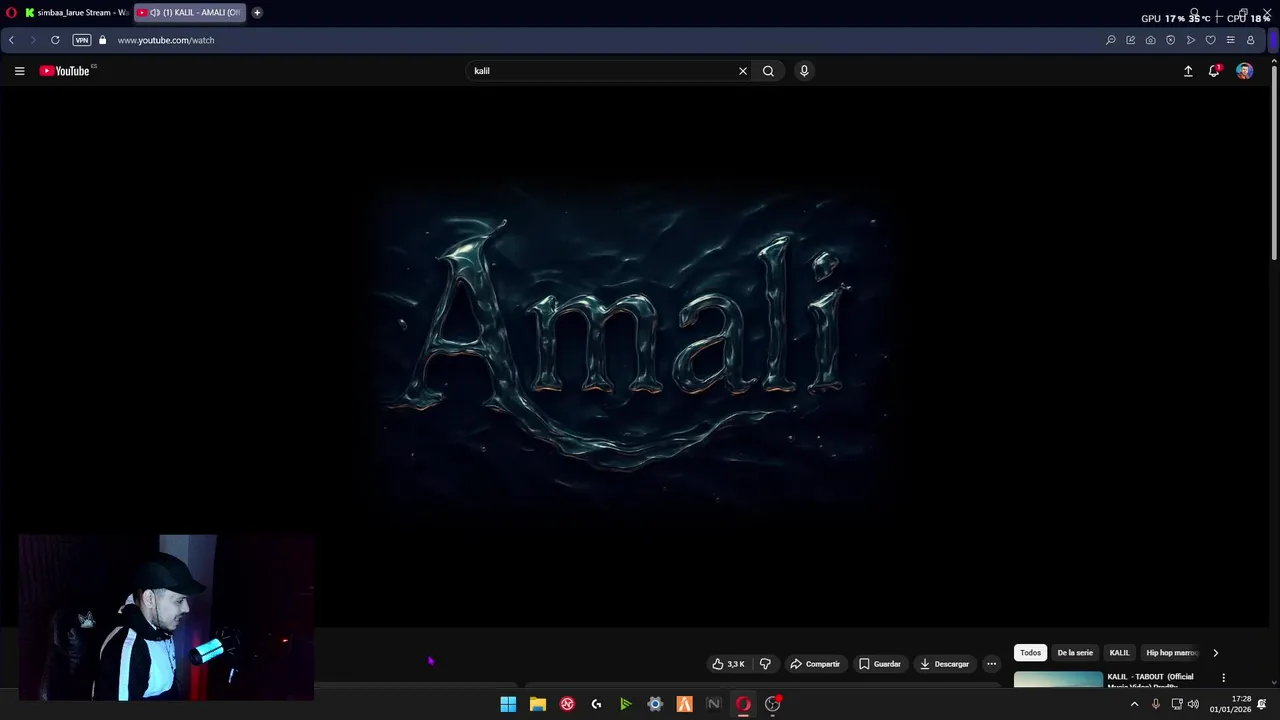Viewport: 1280px width, 720px height.
Task: Clear the YouTube search box text
Action: point(743,71)
